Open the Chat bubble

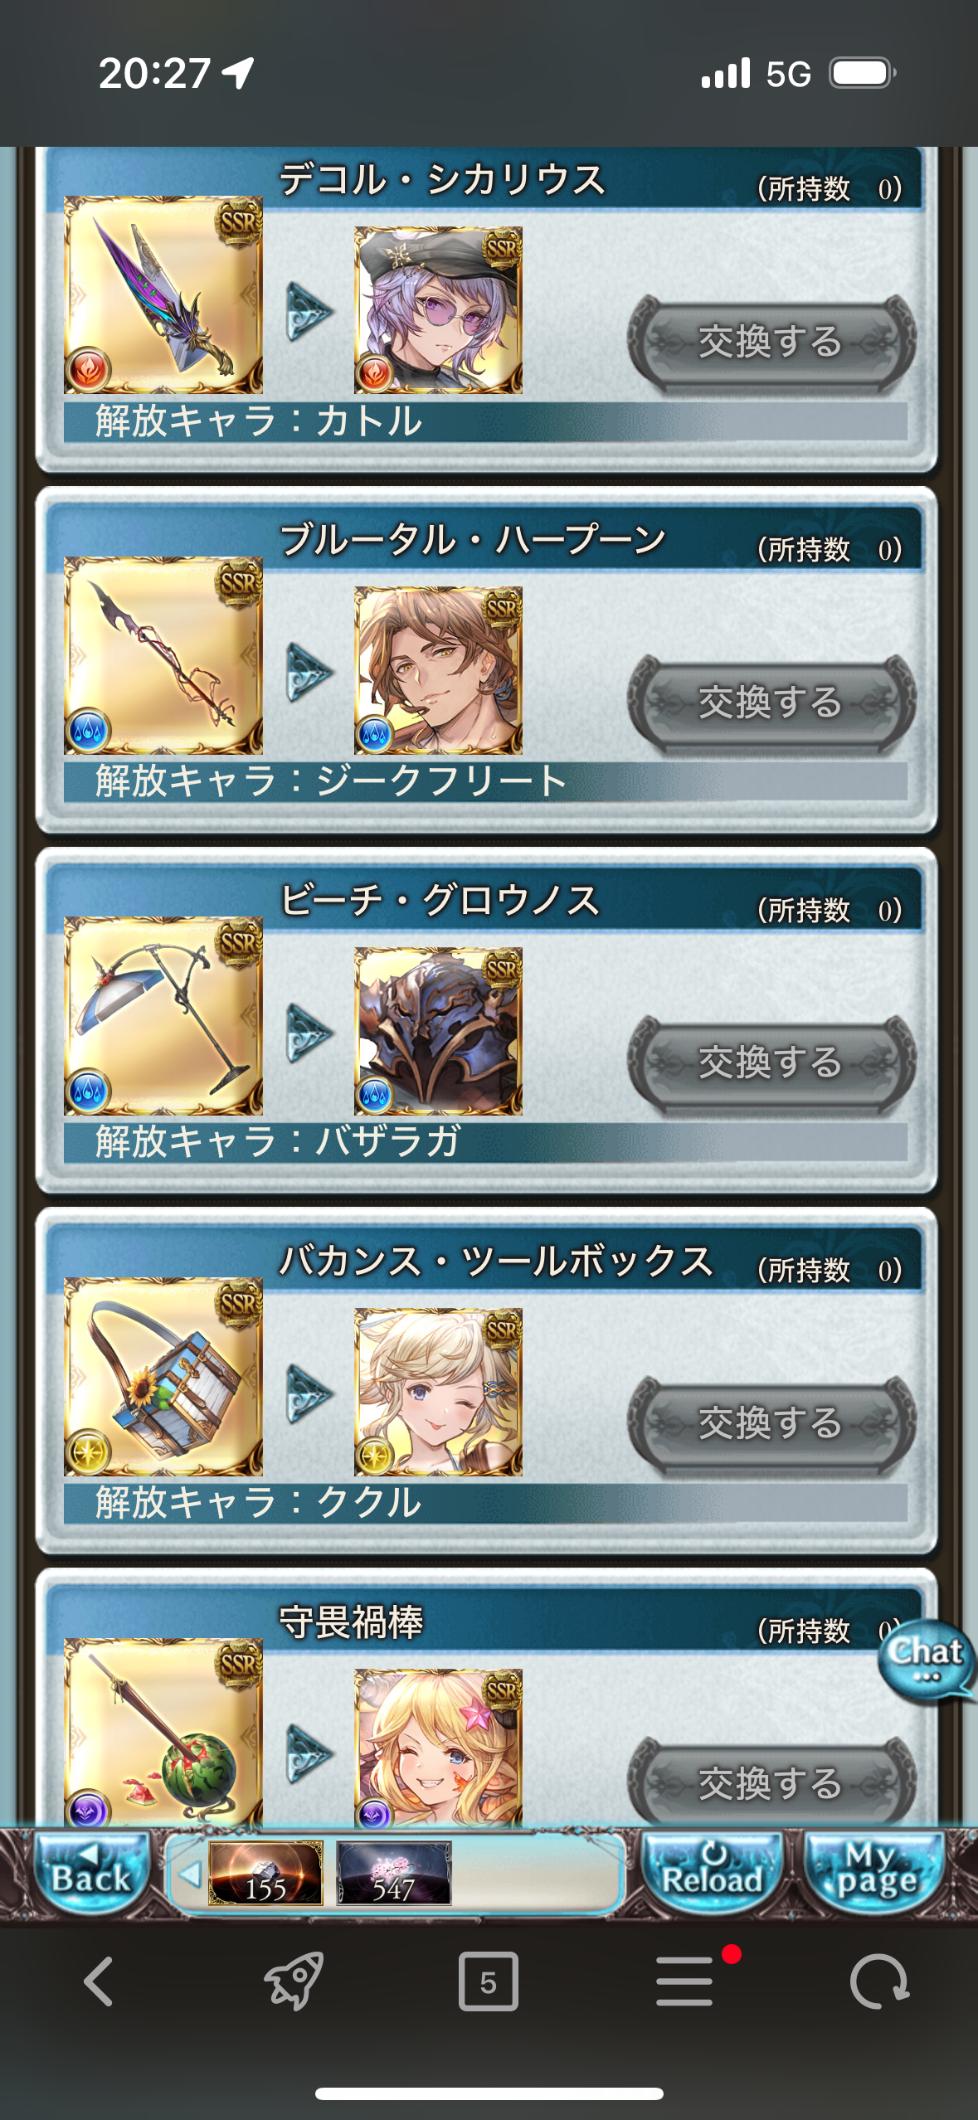[926, 1660]
